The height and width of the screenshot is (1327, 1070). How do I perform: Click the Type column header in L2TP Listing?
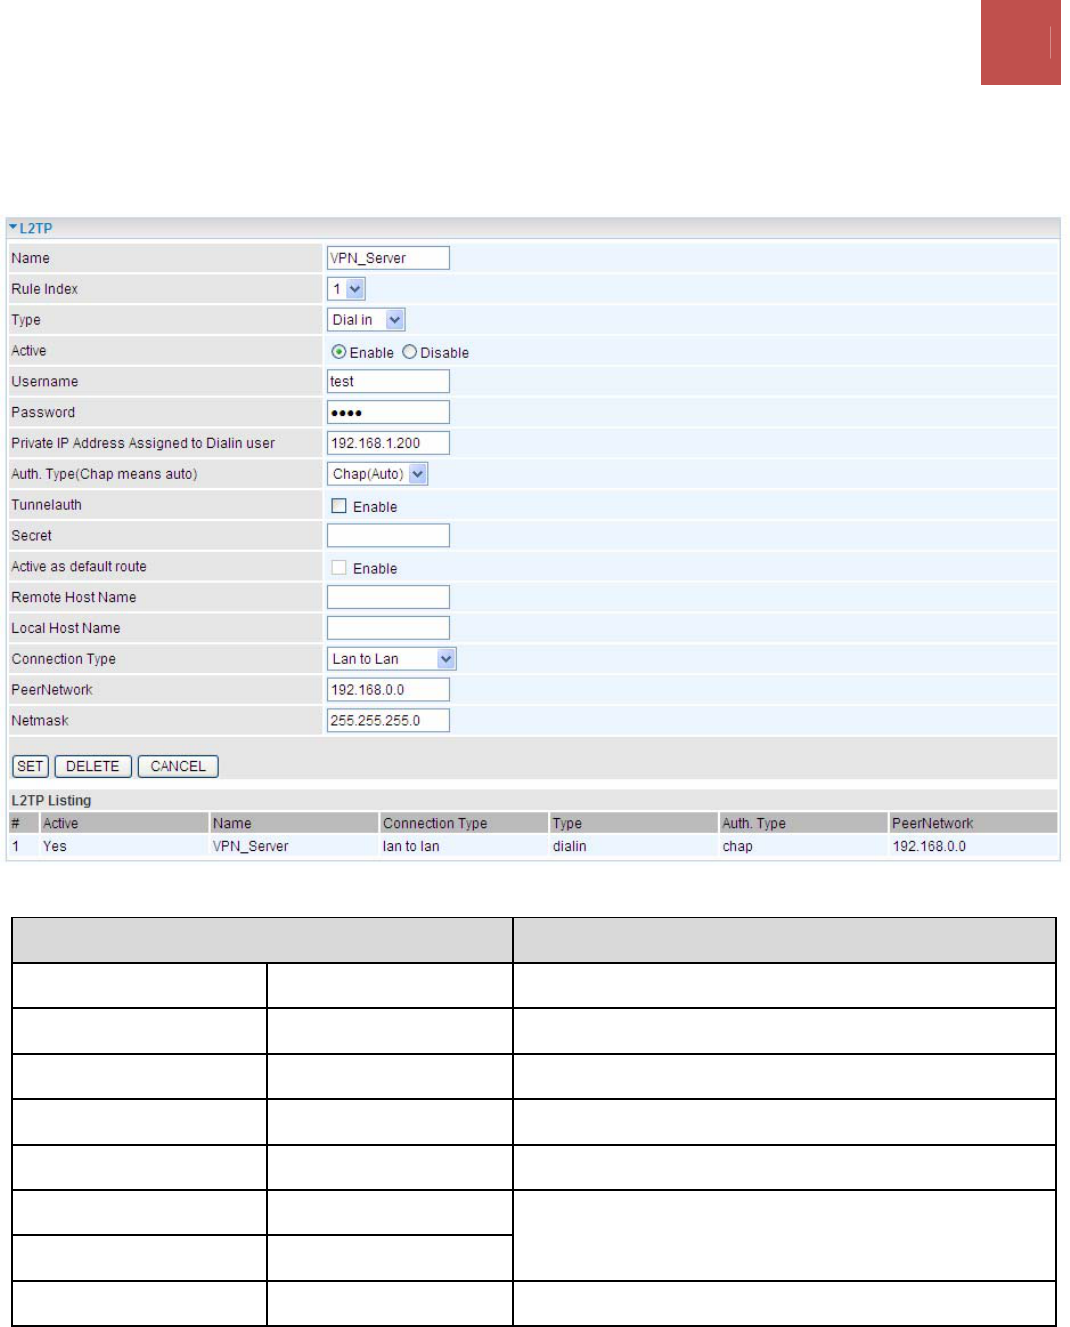(x=567, y=823)
